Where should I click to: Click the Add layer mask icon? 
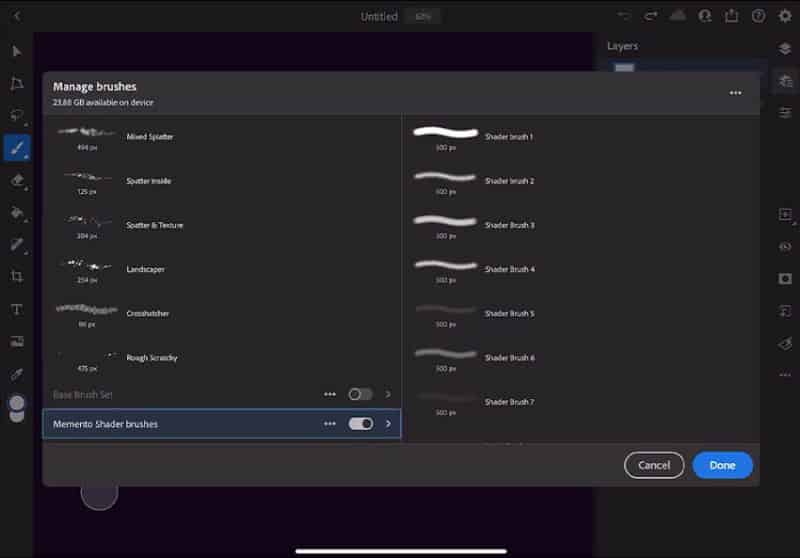click(x=785, y=278)
